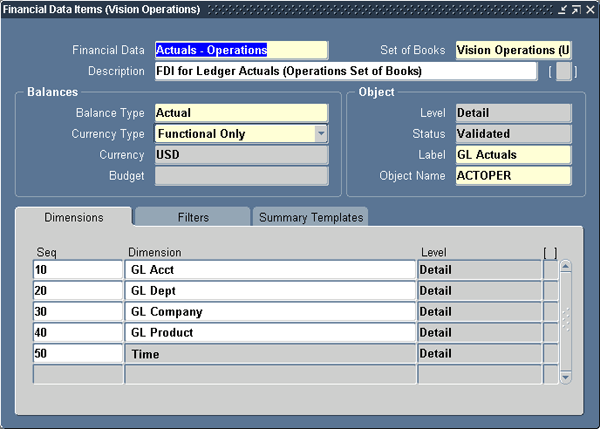Click the flexfield box in GL Product row
The width and height of the screenshot is (600, 429).
551,333
